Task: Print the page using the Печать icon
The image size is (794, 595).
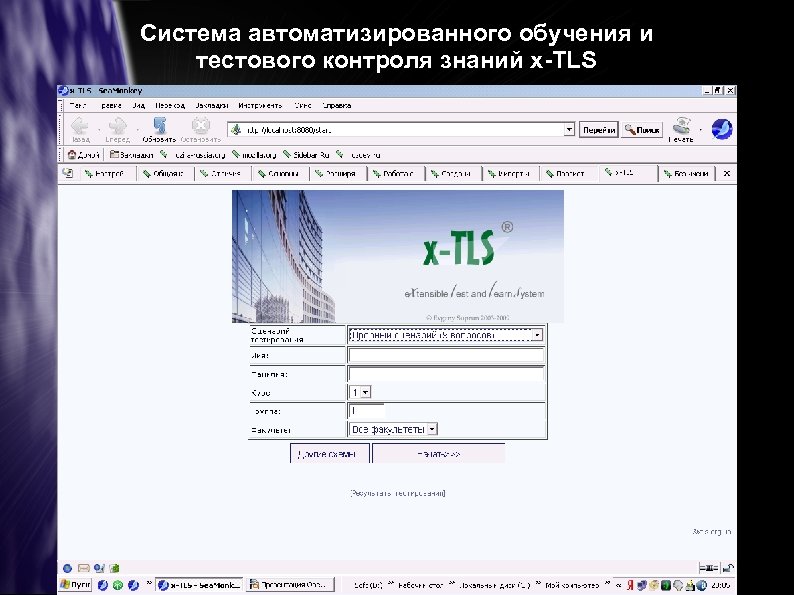Action: (681, 130)
